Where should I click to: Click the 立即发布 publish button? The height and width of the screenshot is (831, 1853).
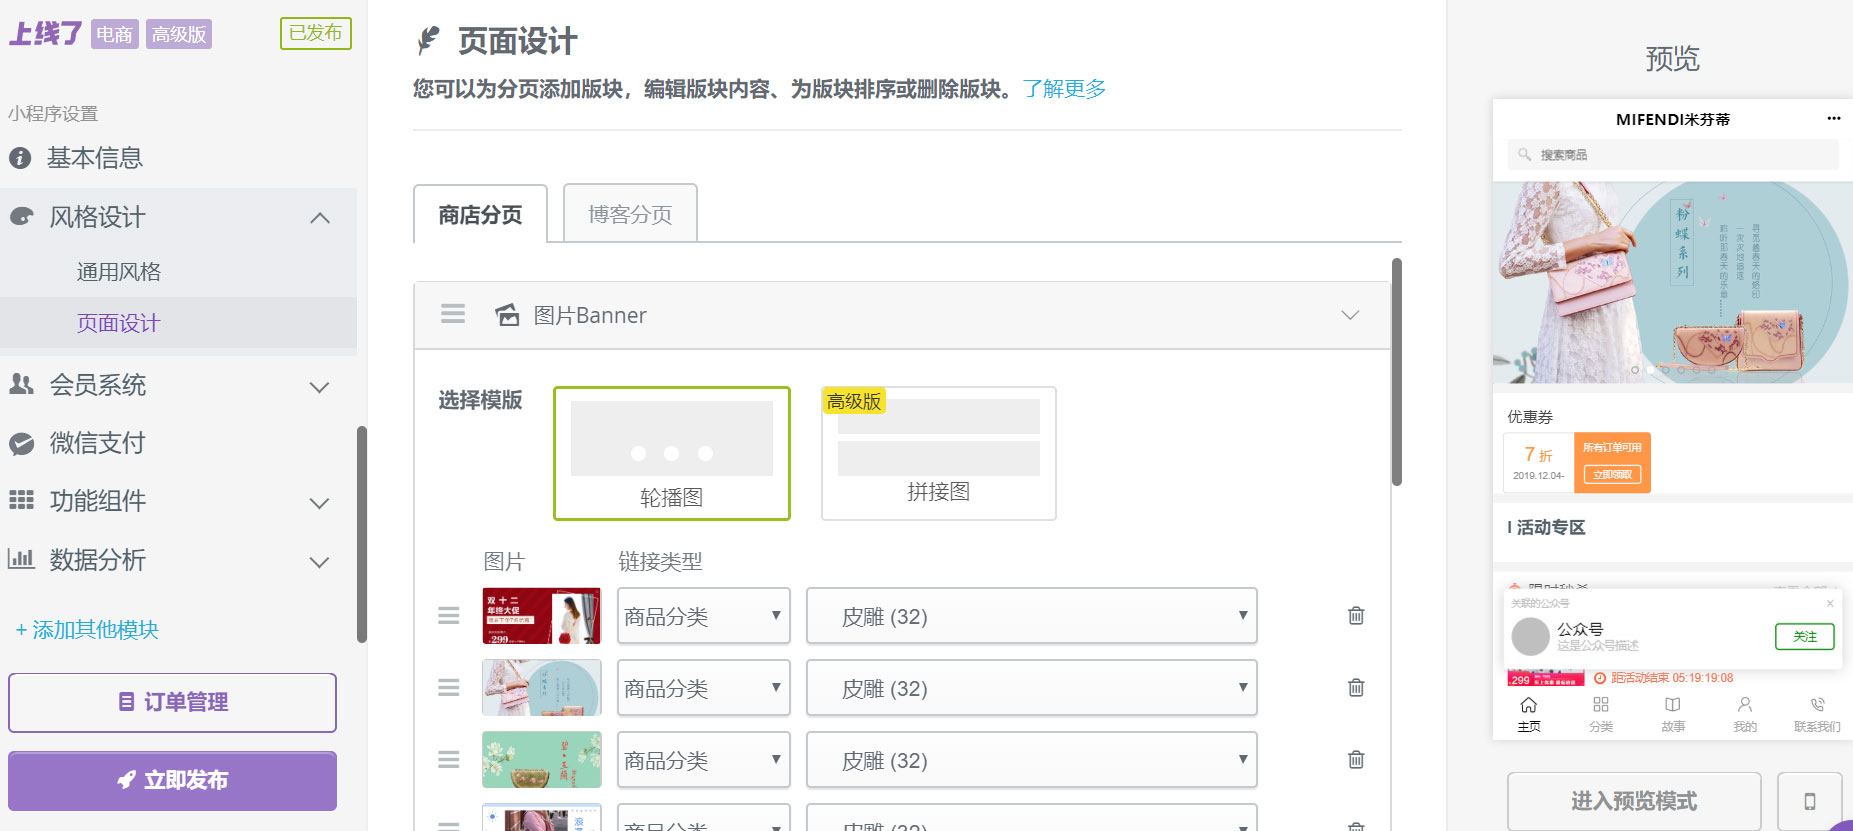(x=172, y=781)
